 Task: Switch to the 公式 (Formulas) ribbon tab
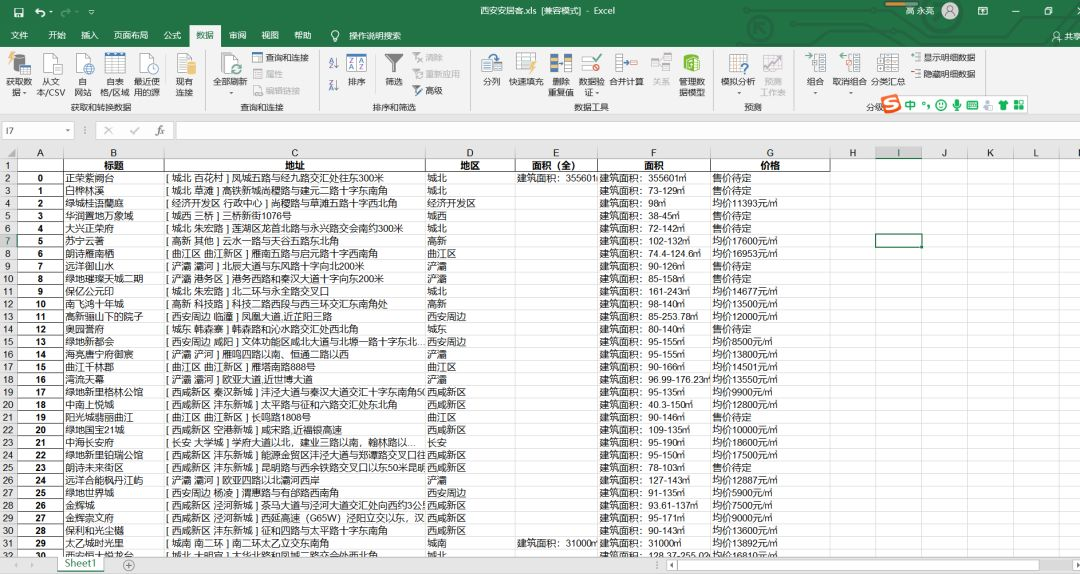(172, 35)
